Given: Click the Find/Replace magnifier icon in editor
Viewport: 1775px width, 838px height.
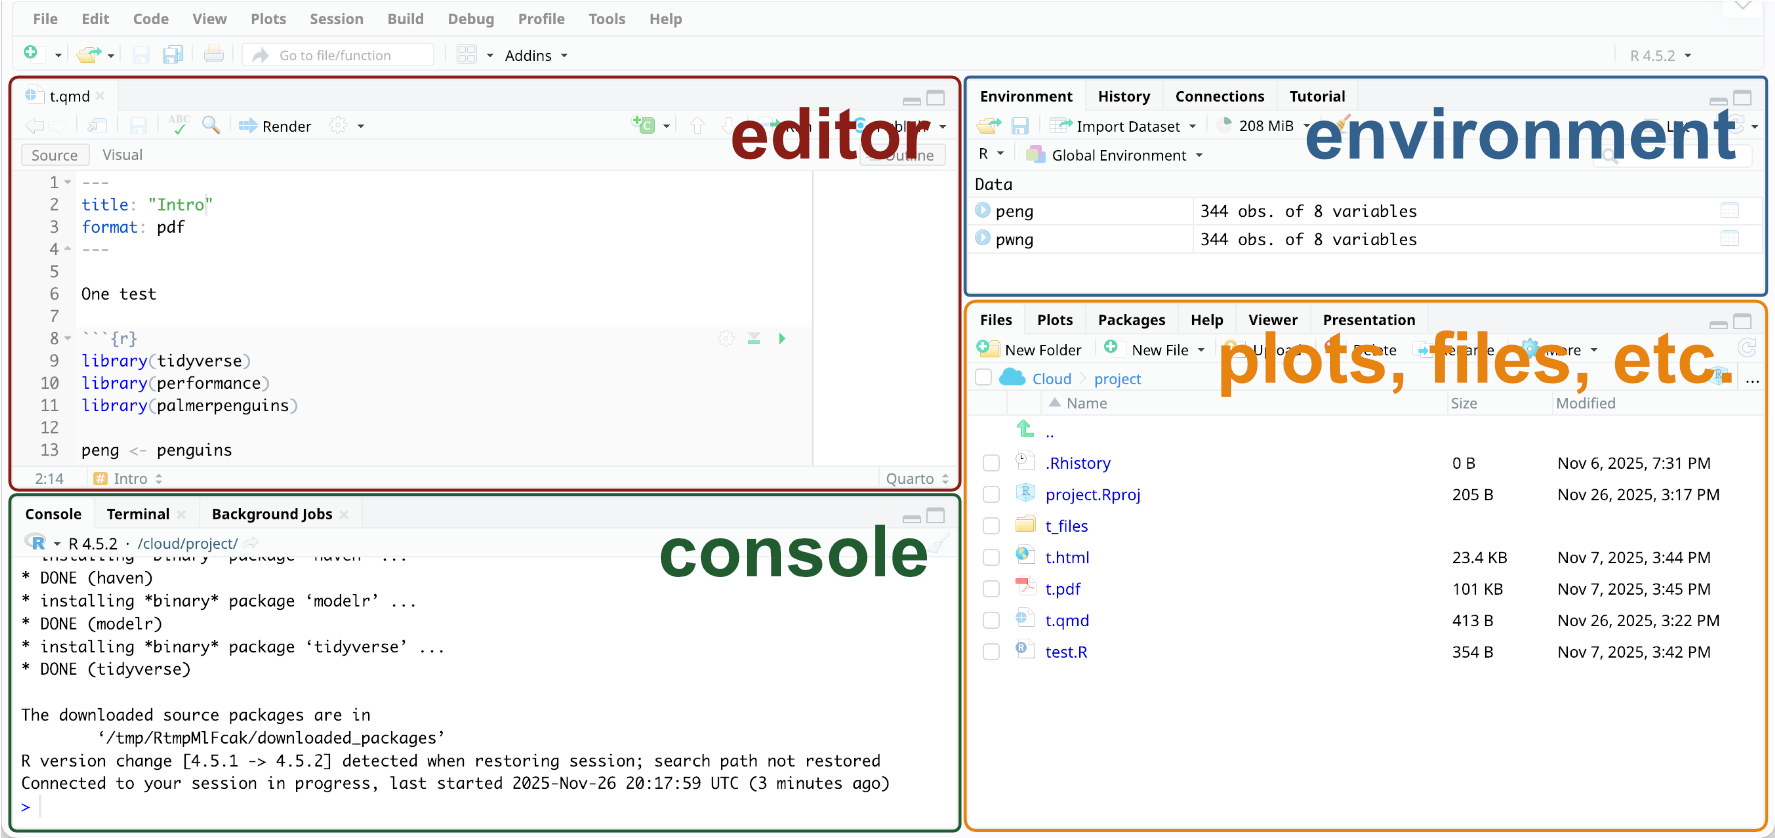Looking at the screenshot, I should tap(211, 125).
